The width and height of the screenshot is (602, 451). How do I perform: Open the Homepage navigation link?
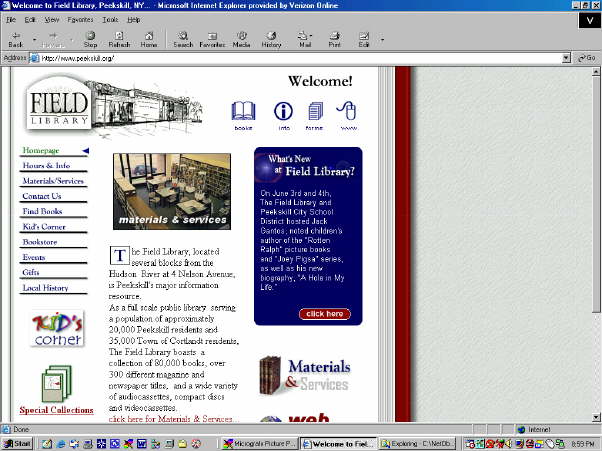(x=41, y=150)
